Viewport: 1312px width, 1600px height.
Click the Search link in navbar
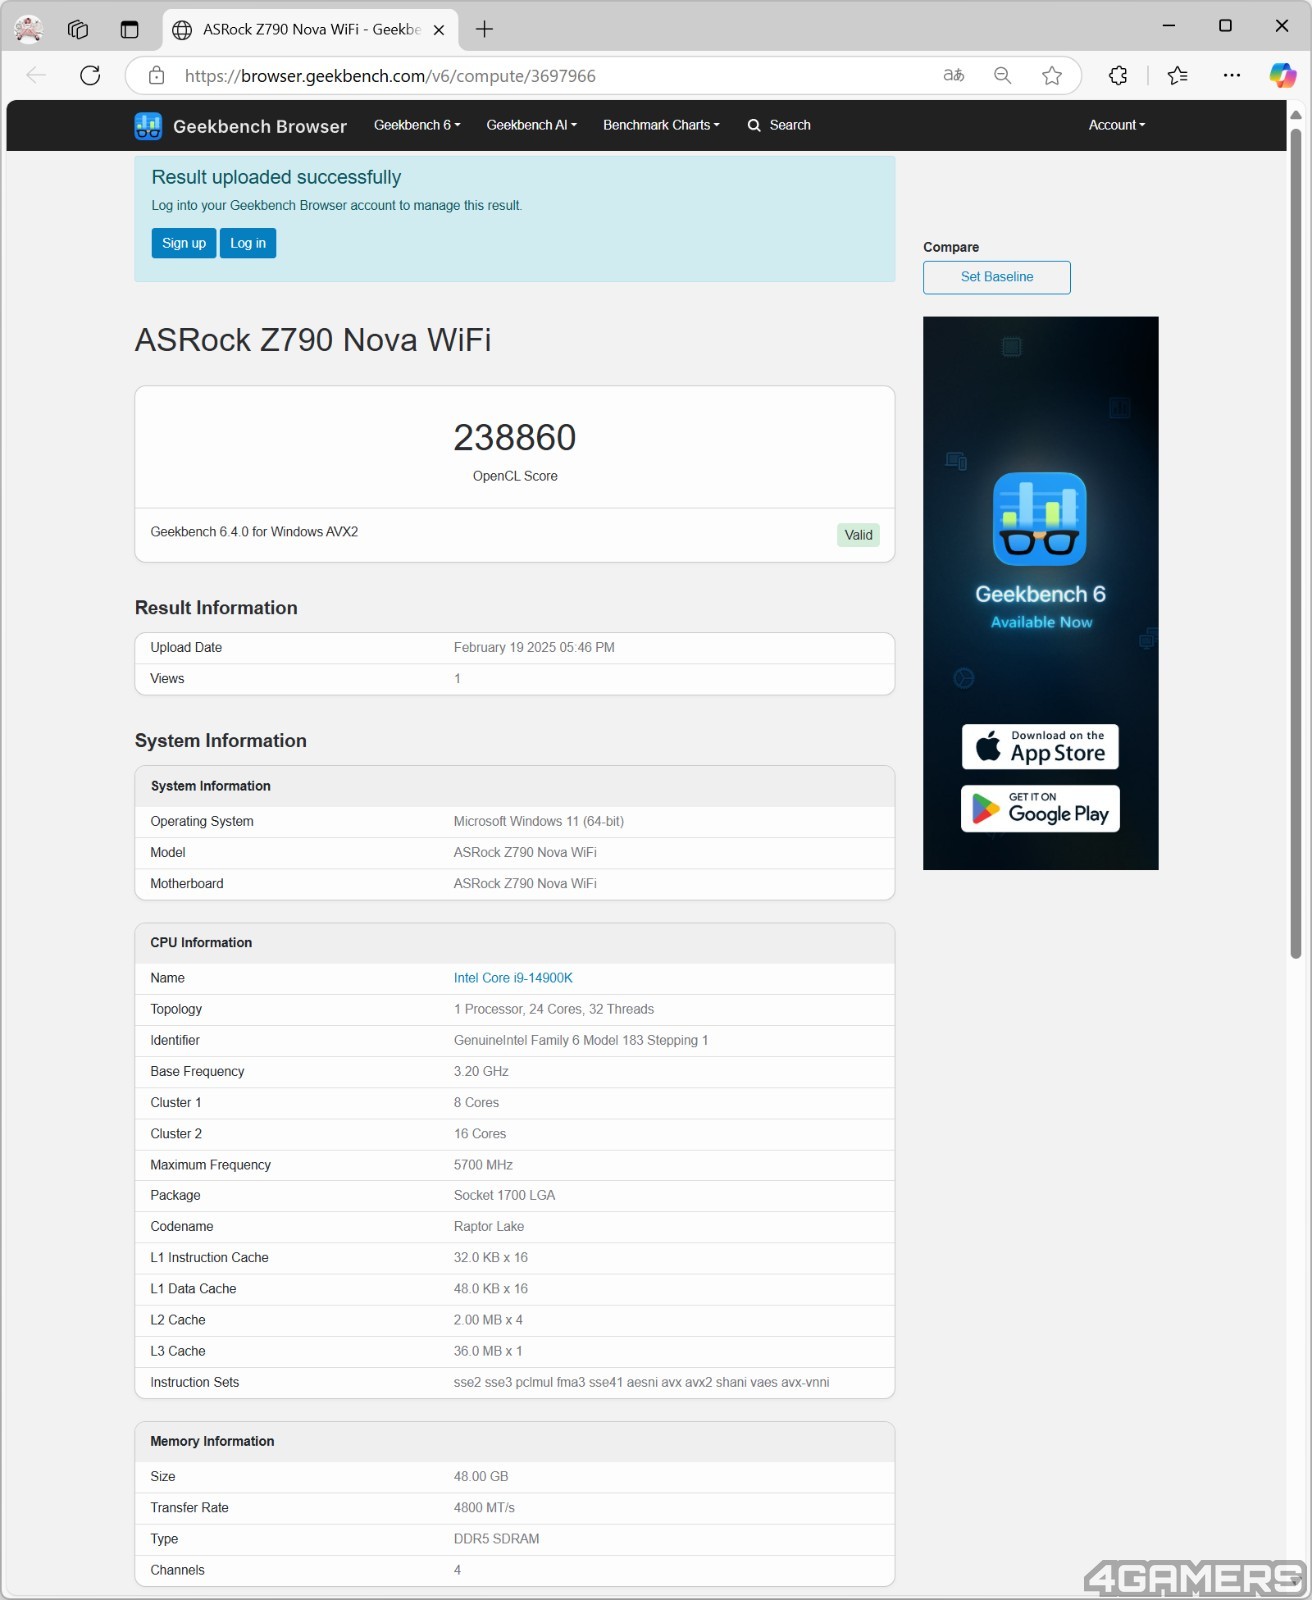tap(779, 125)
